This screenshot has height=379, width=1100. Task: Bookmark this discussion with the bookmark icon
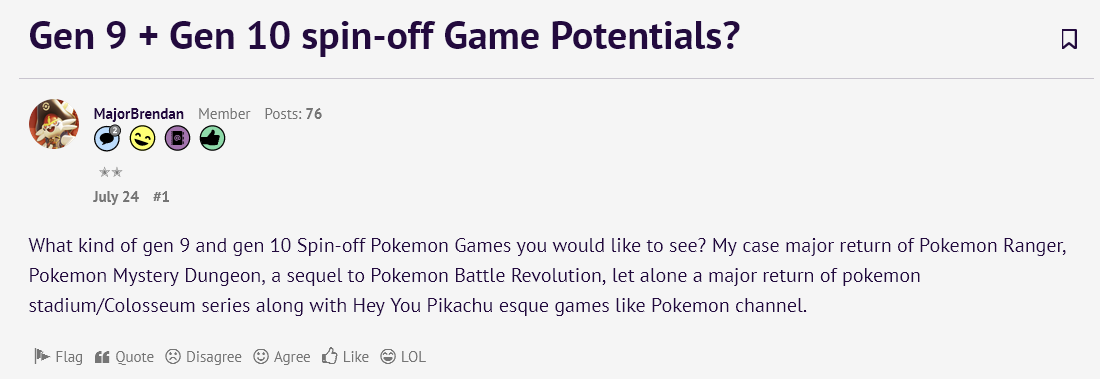click(x=1069, y=39)
